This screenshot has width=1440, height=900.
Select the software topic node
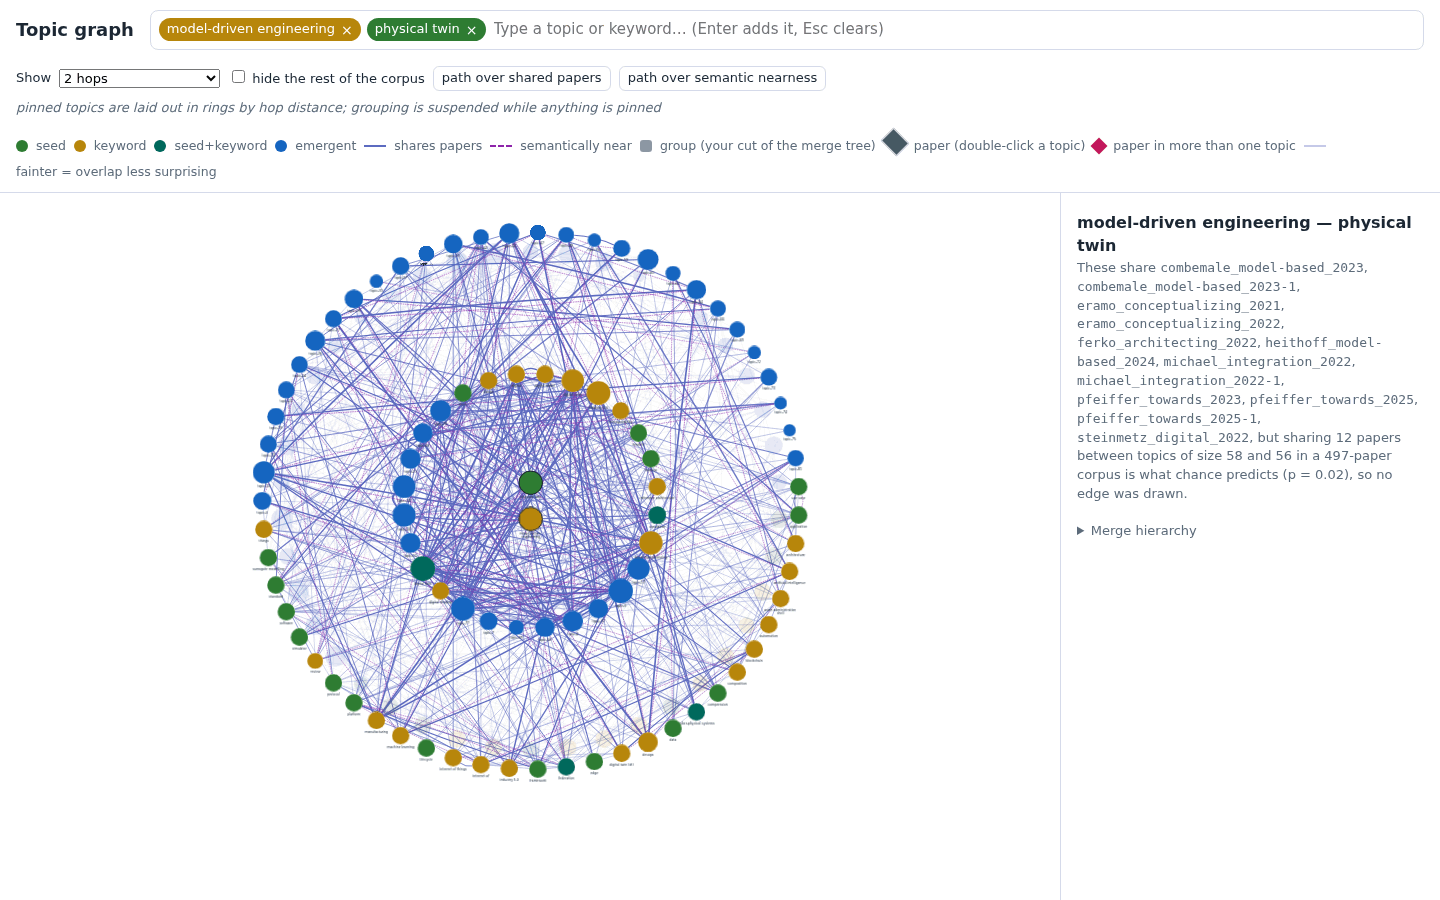pyautogui.click(x=286, y=612)
